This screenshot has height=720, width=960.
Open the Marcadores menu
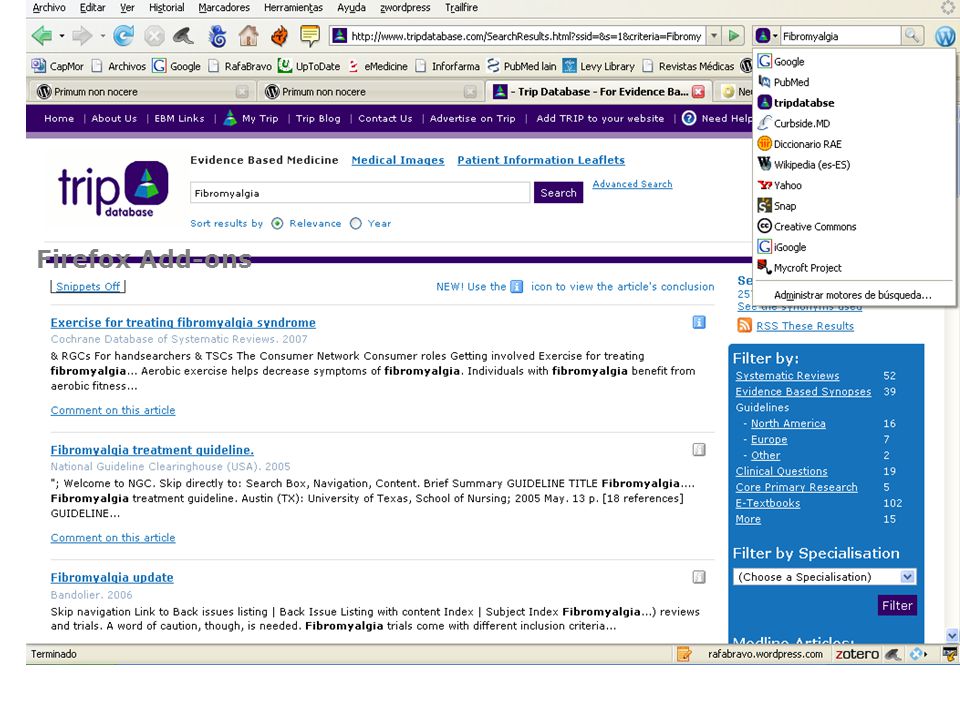223,7
